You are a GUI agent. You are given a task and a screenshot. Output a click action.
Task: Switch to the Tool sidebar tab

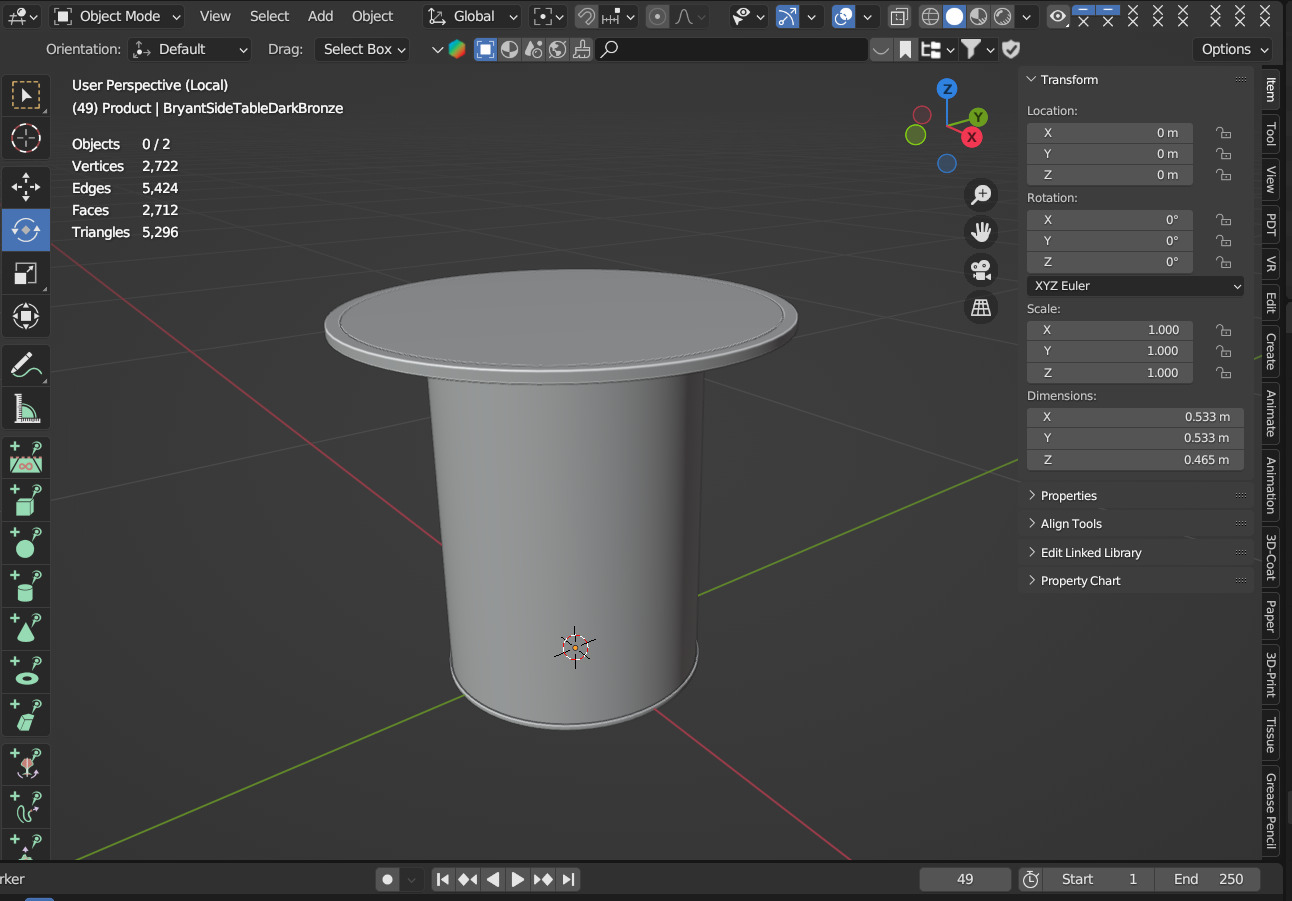point(1271,133)
